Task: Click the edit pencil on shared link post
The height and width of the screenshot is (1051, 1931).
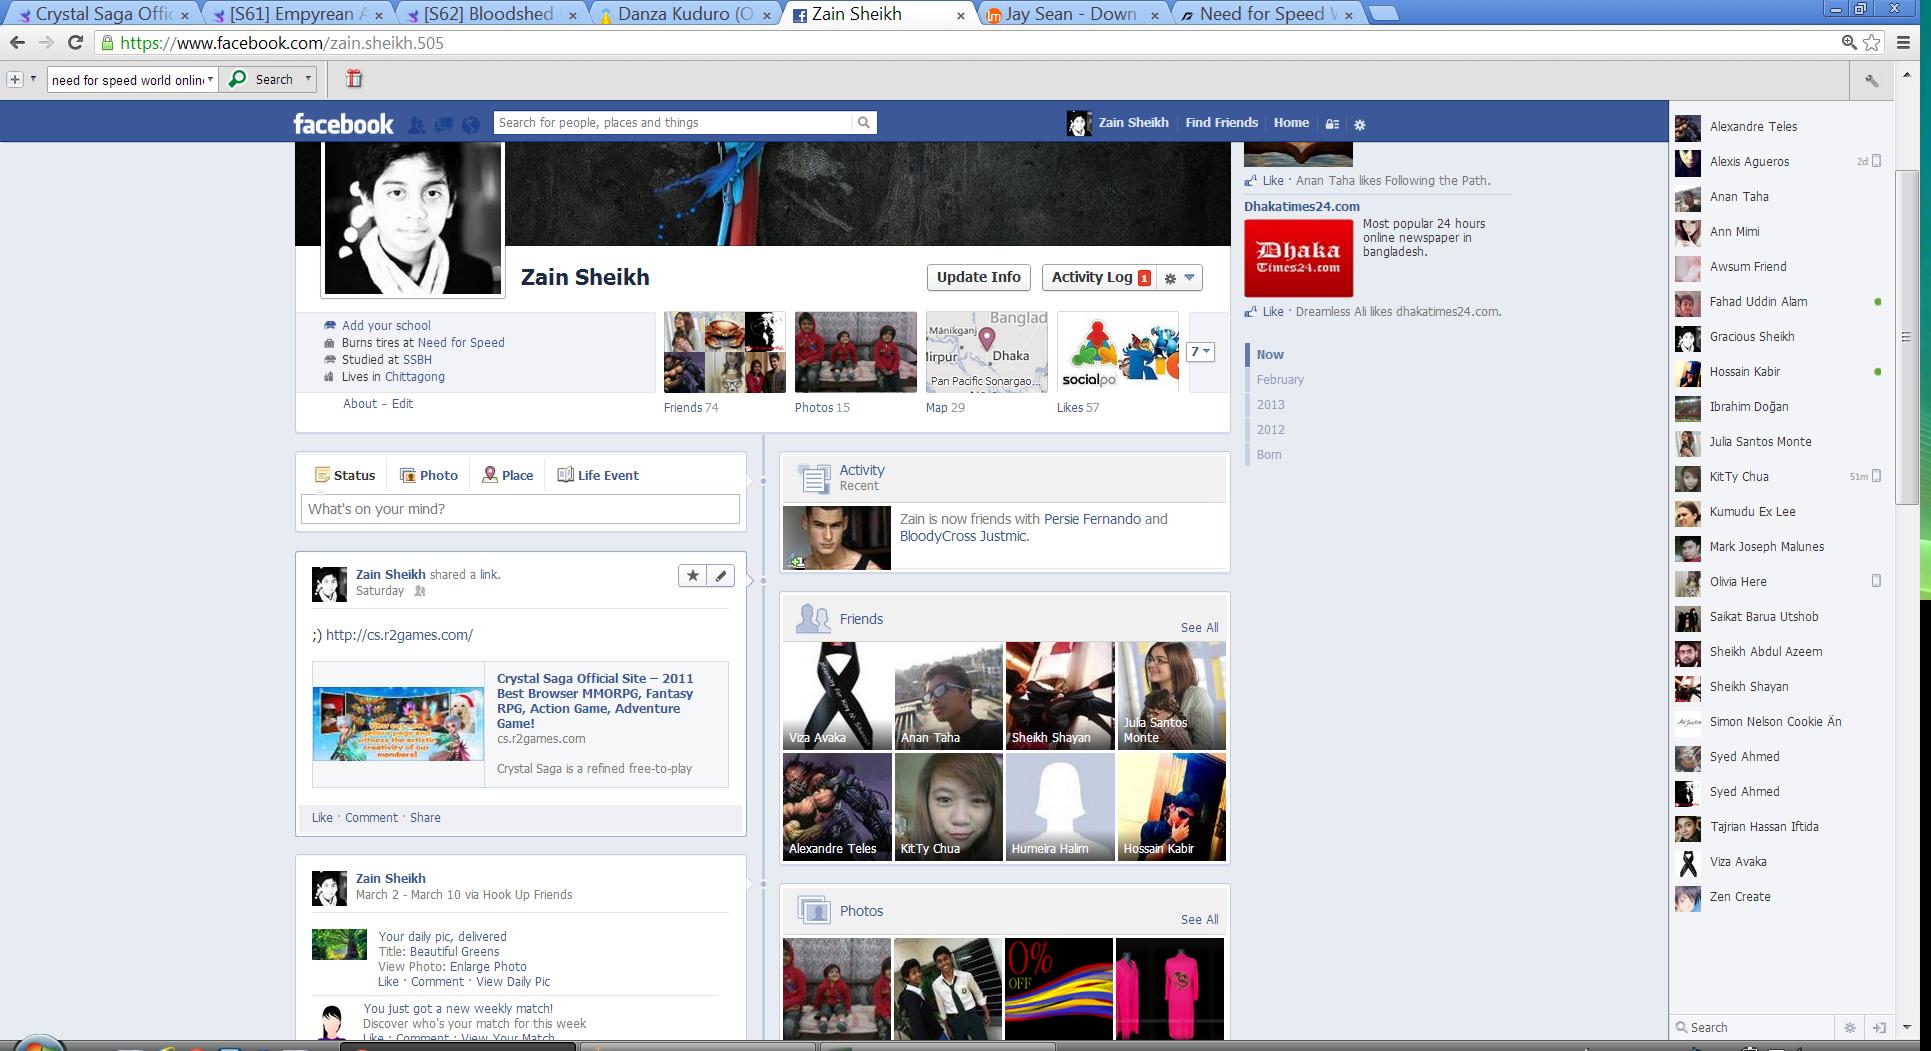Action: click(x=720, y=575)
